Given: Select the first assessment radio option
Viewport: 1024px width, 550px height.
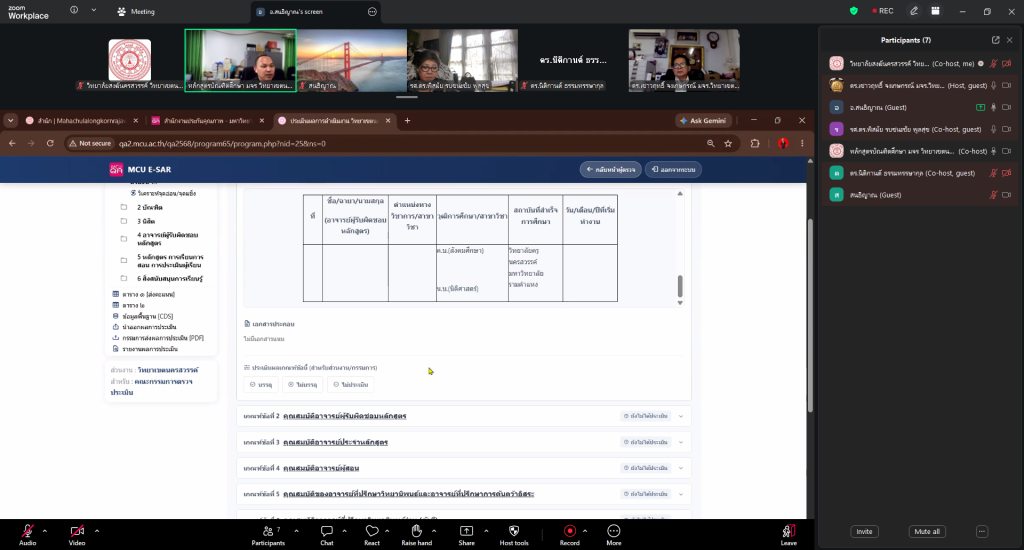Looking at the screenshot, I should (261, 385).
